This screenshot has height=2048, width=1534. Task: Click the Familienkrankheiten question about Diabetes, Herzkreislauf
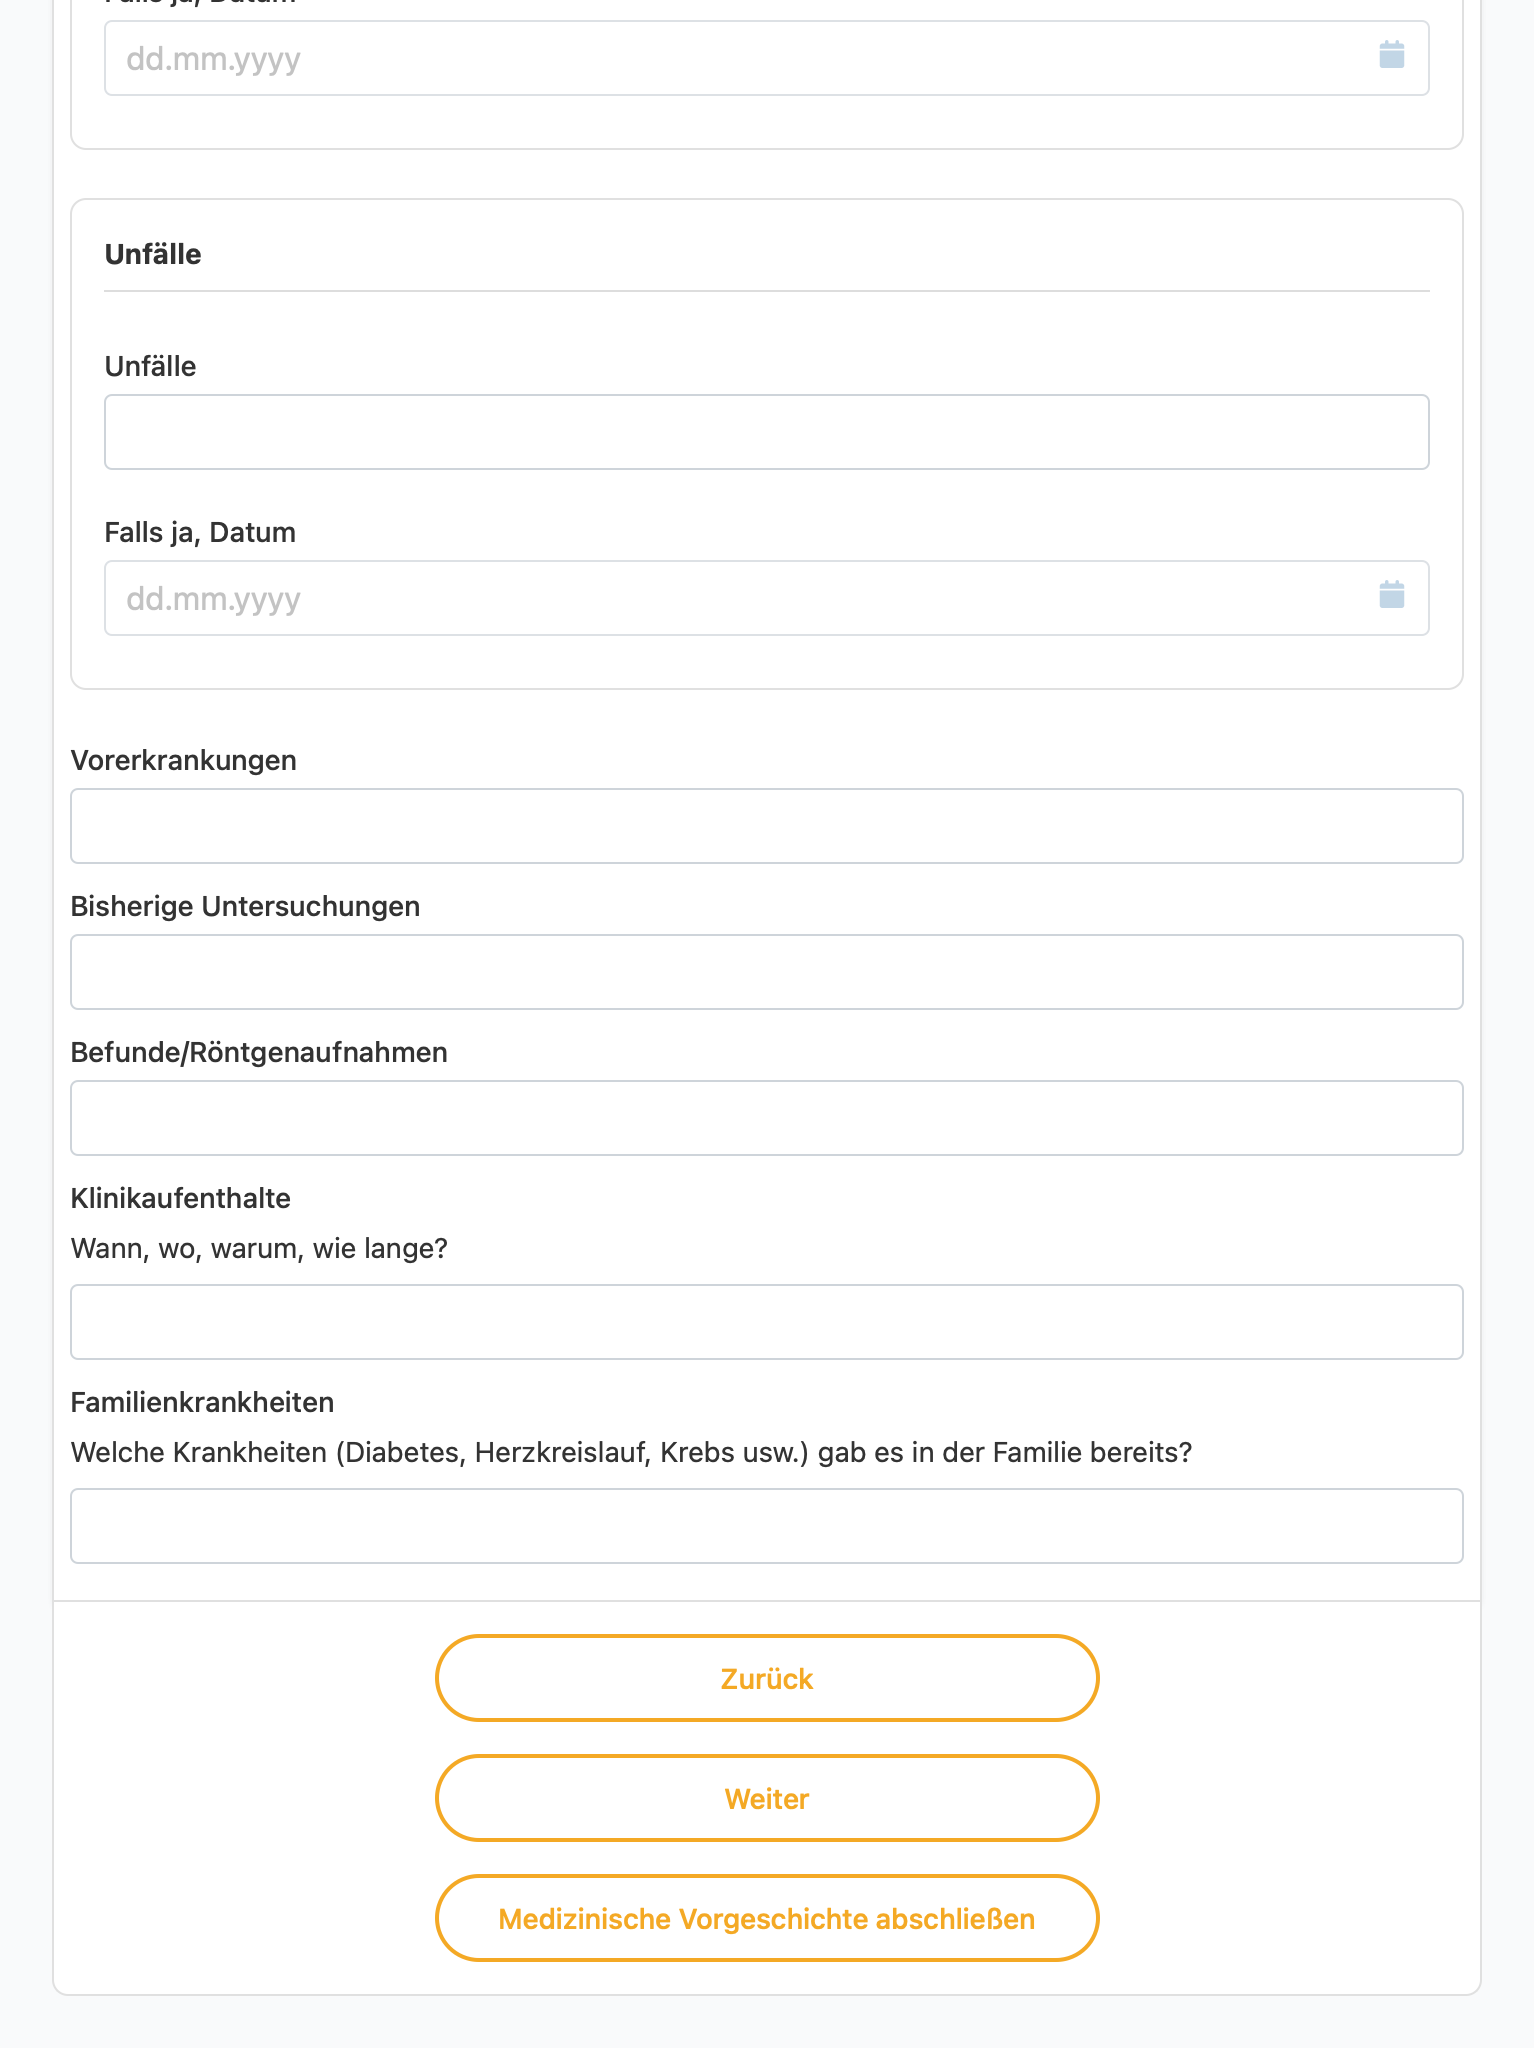[x=632, y=1452]
